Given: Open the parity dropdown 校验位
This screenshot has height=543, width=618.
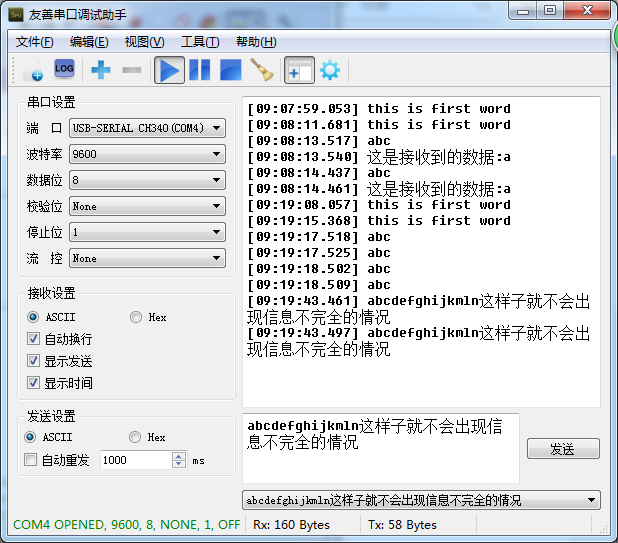Looking at the screenshot, I should coord(147,206).
